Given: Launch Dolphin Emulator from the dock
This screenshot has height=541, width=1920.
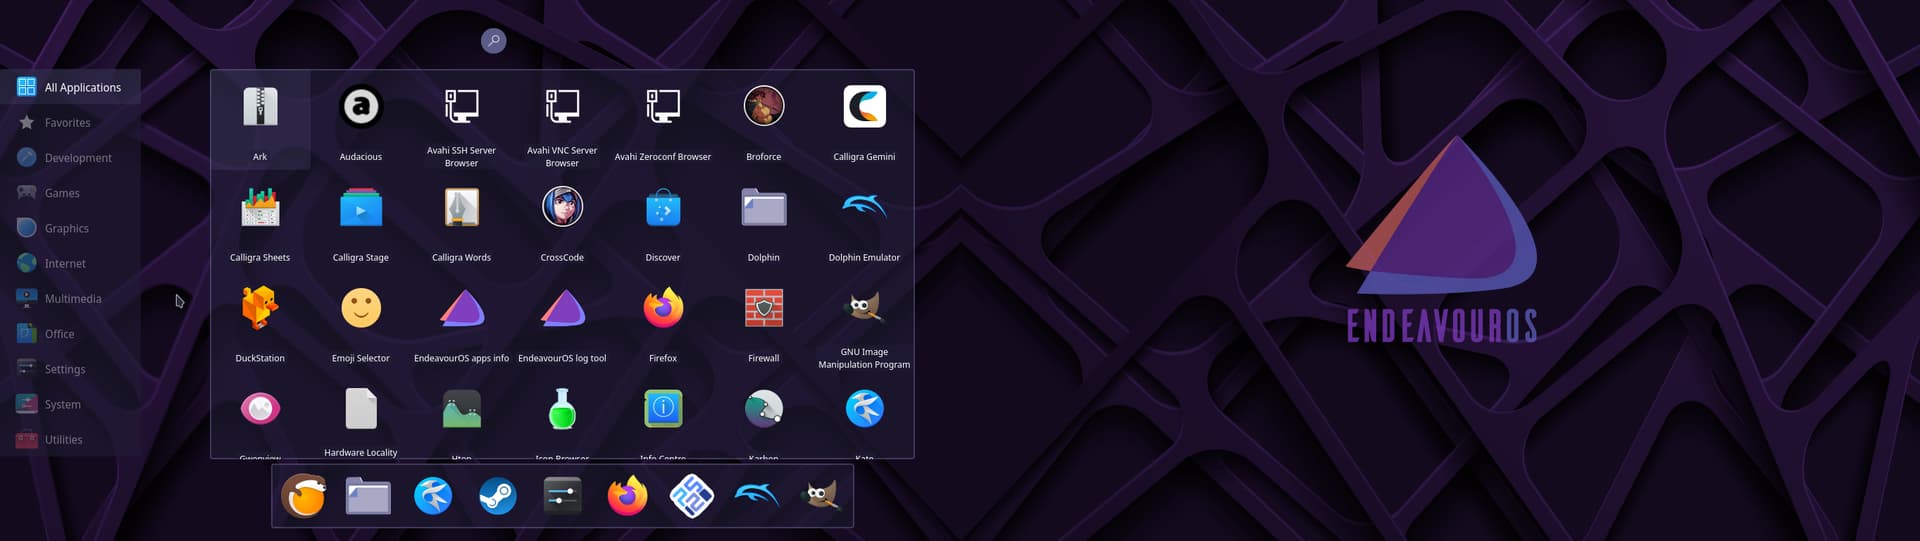Looking at the screenshot, I should click(x=757, y=495).
